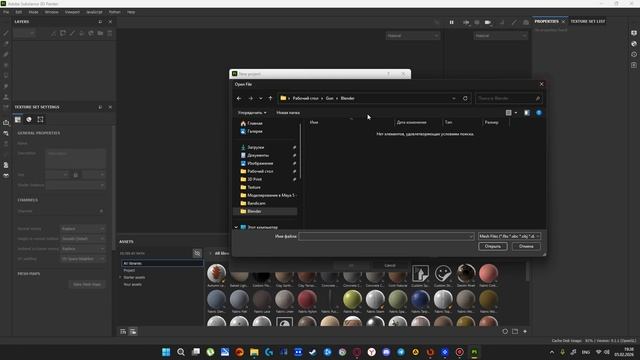Open the Упорядочить menu
640x360 pixels.
point(252,113)
